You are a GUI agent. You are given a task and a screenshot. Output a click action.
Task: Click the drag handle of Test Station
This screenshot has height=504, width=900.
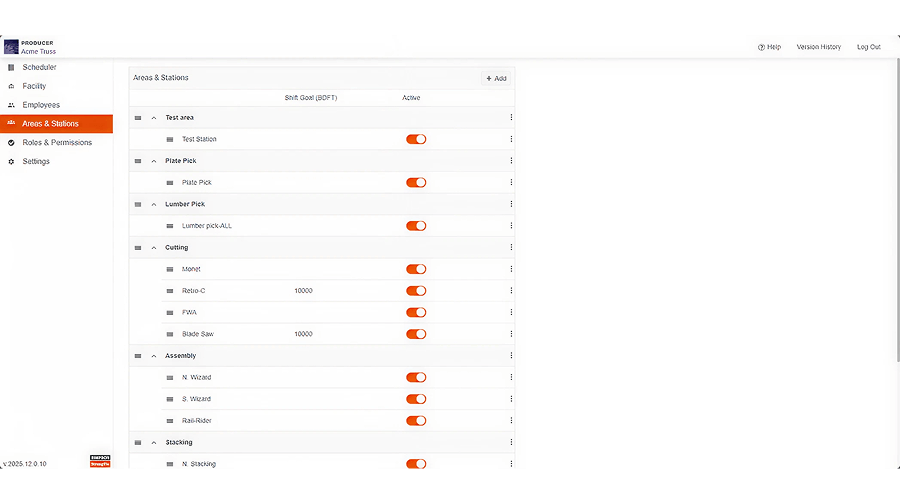[x=170, y=139]
